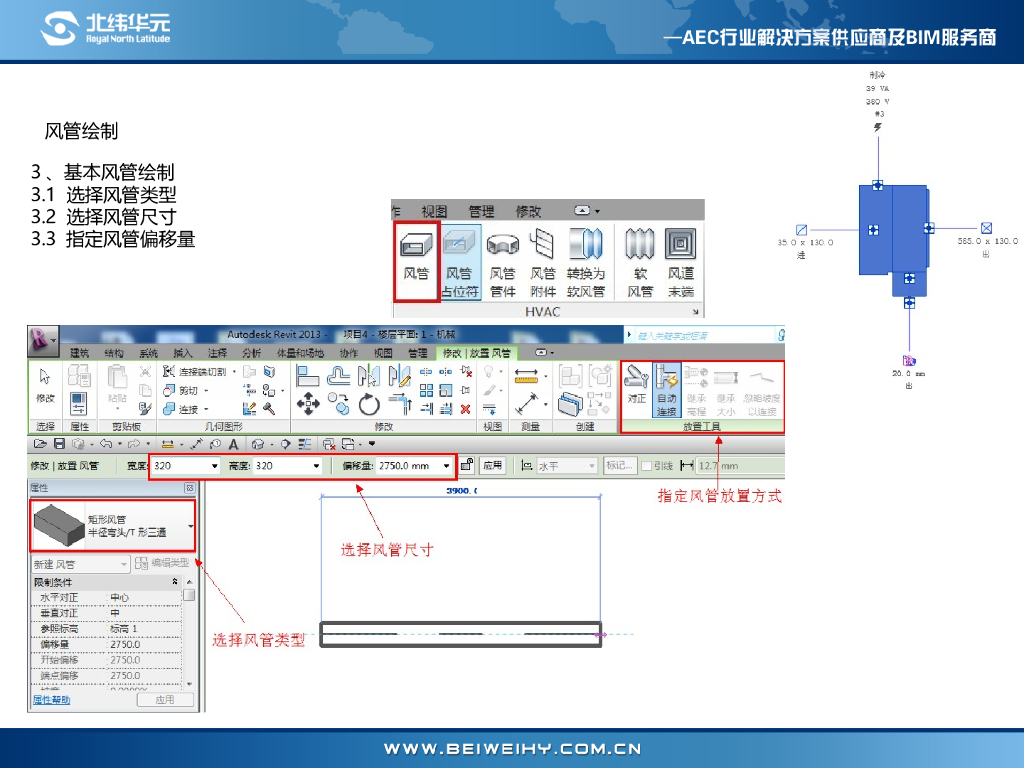Open the 视图 tab in HVAC screenshot

(434, 211)
